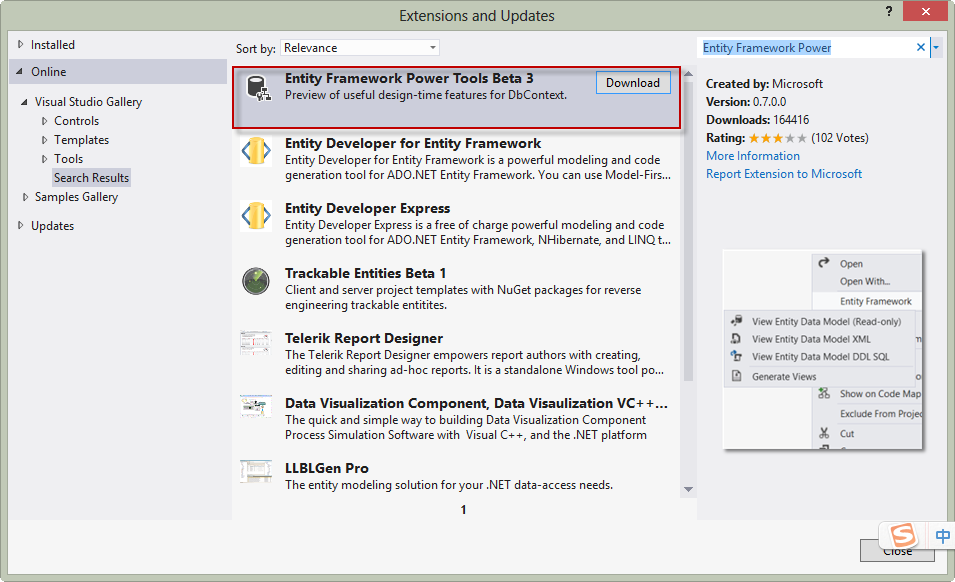Select the LLBLGen Pro title
955x582 pixels.
[x=326, y=468]
